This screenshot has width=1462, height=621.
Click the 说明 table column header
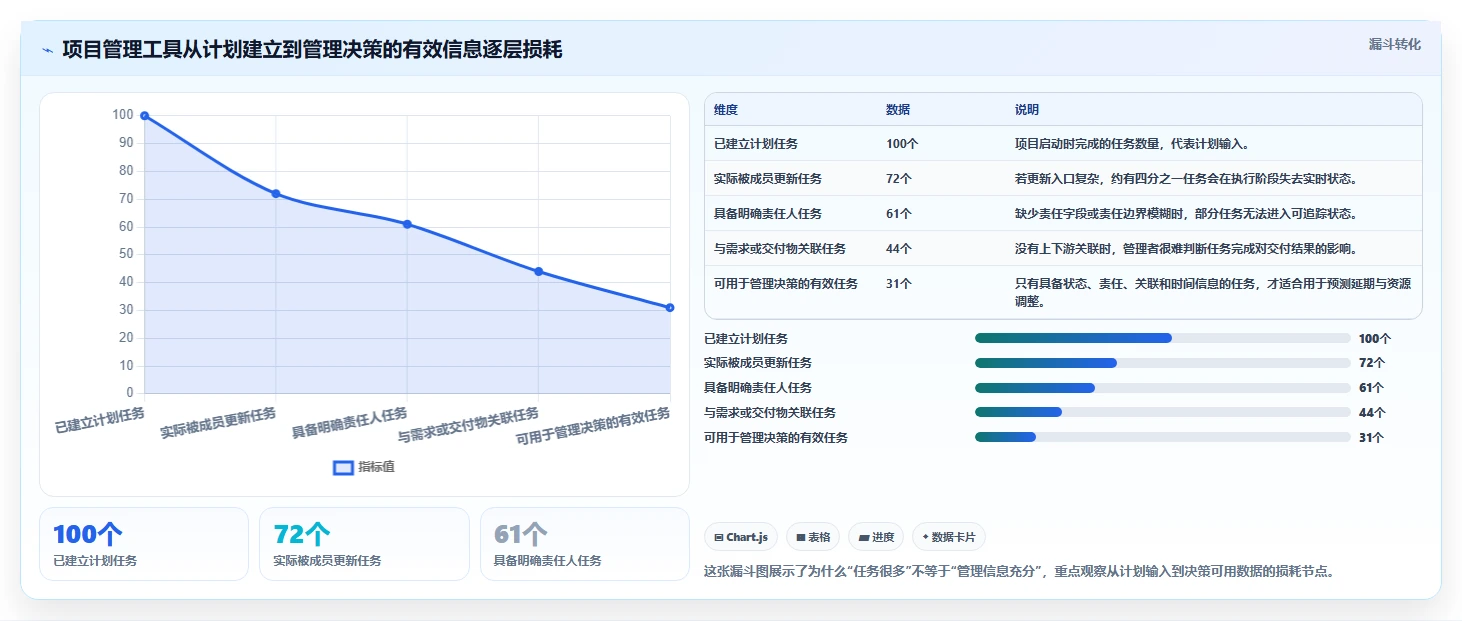pyautogui.click(x=1027, y=110)
